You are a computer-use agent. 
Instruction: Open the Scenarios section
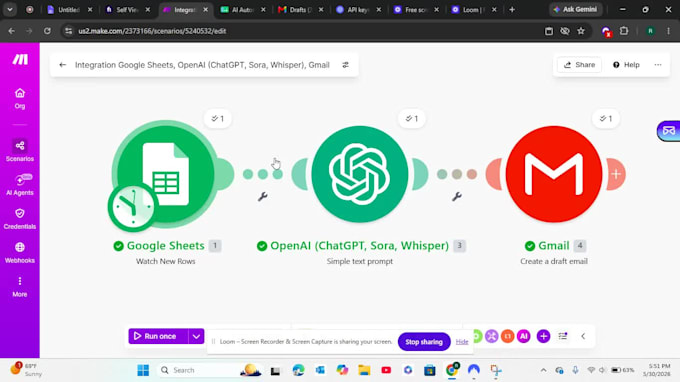click(20, 150)
